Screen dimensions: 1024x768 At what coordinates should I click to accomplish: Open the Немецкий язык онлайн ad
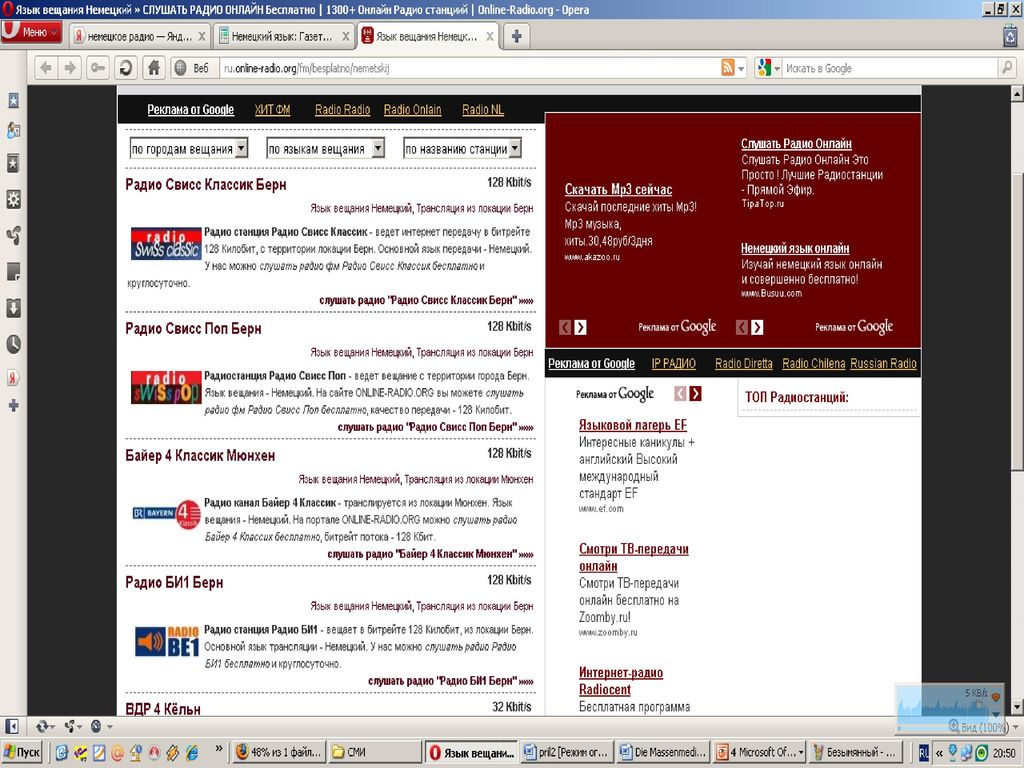pyautogui.click(x=795, y=248)
